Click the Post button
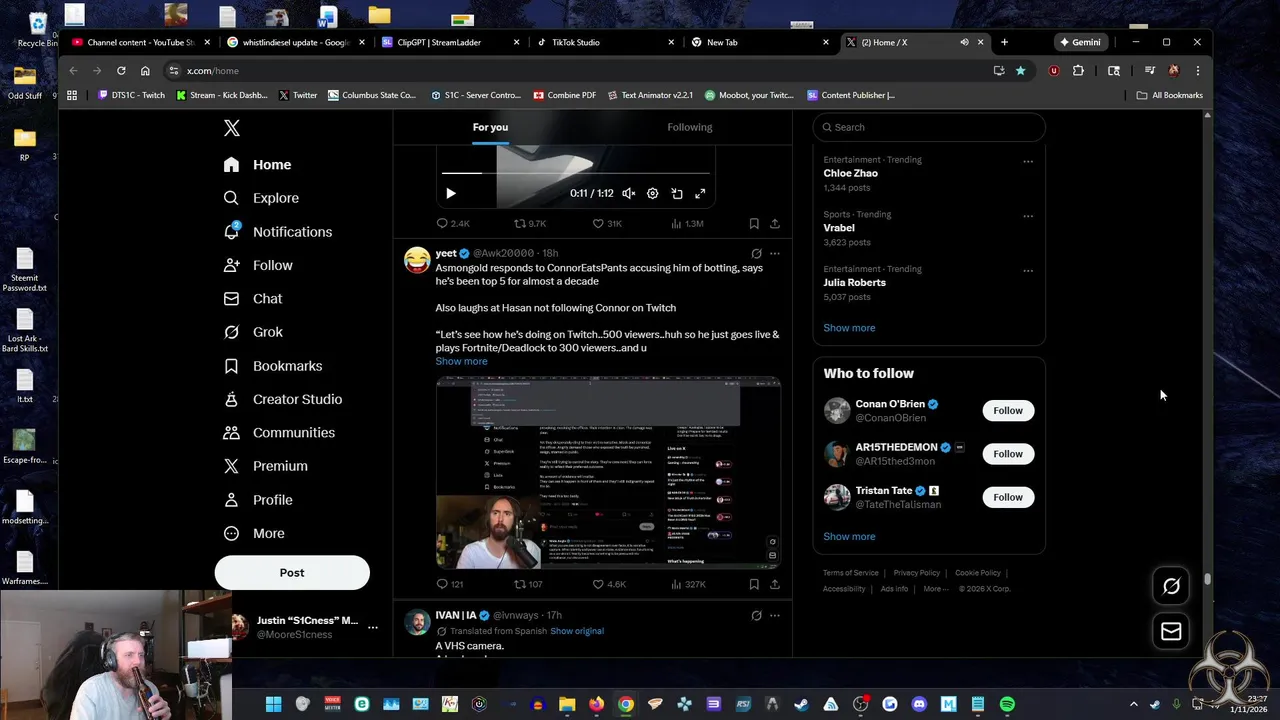The width and height of the screenshot is (1280, 720). [292, 573]
